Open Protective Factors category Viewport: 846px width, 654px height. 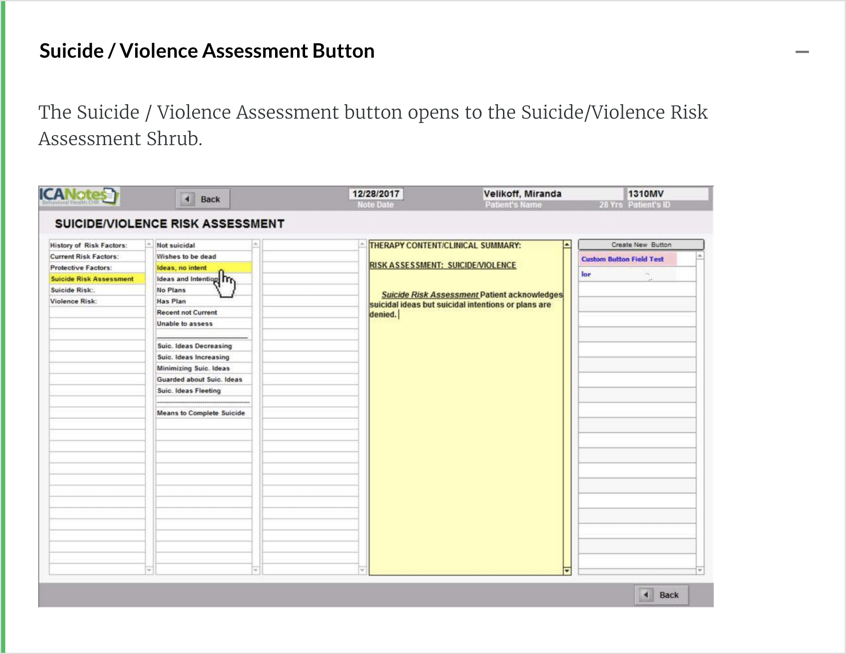82,268
